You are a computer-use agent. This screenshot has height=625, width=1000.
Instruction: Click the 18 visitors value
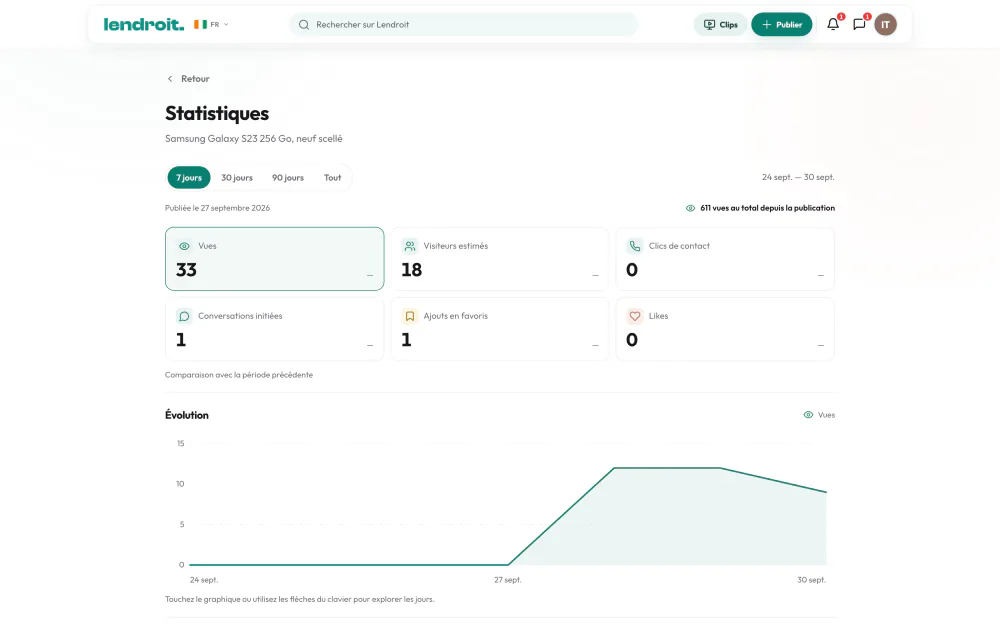tap(411, 270)
